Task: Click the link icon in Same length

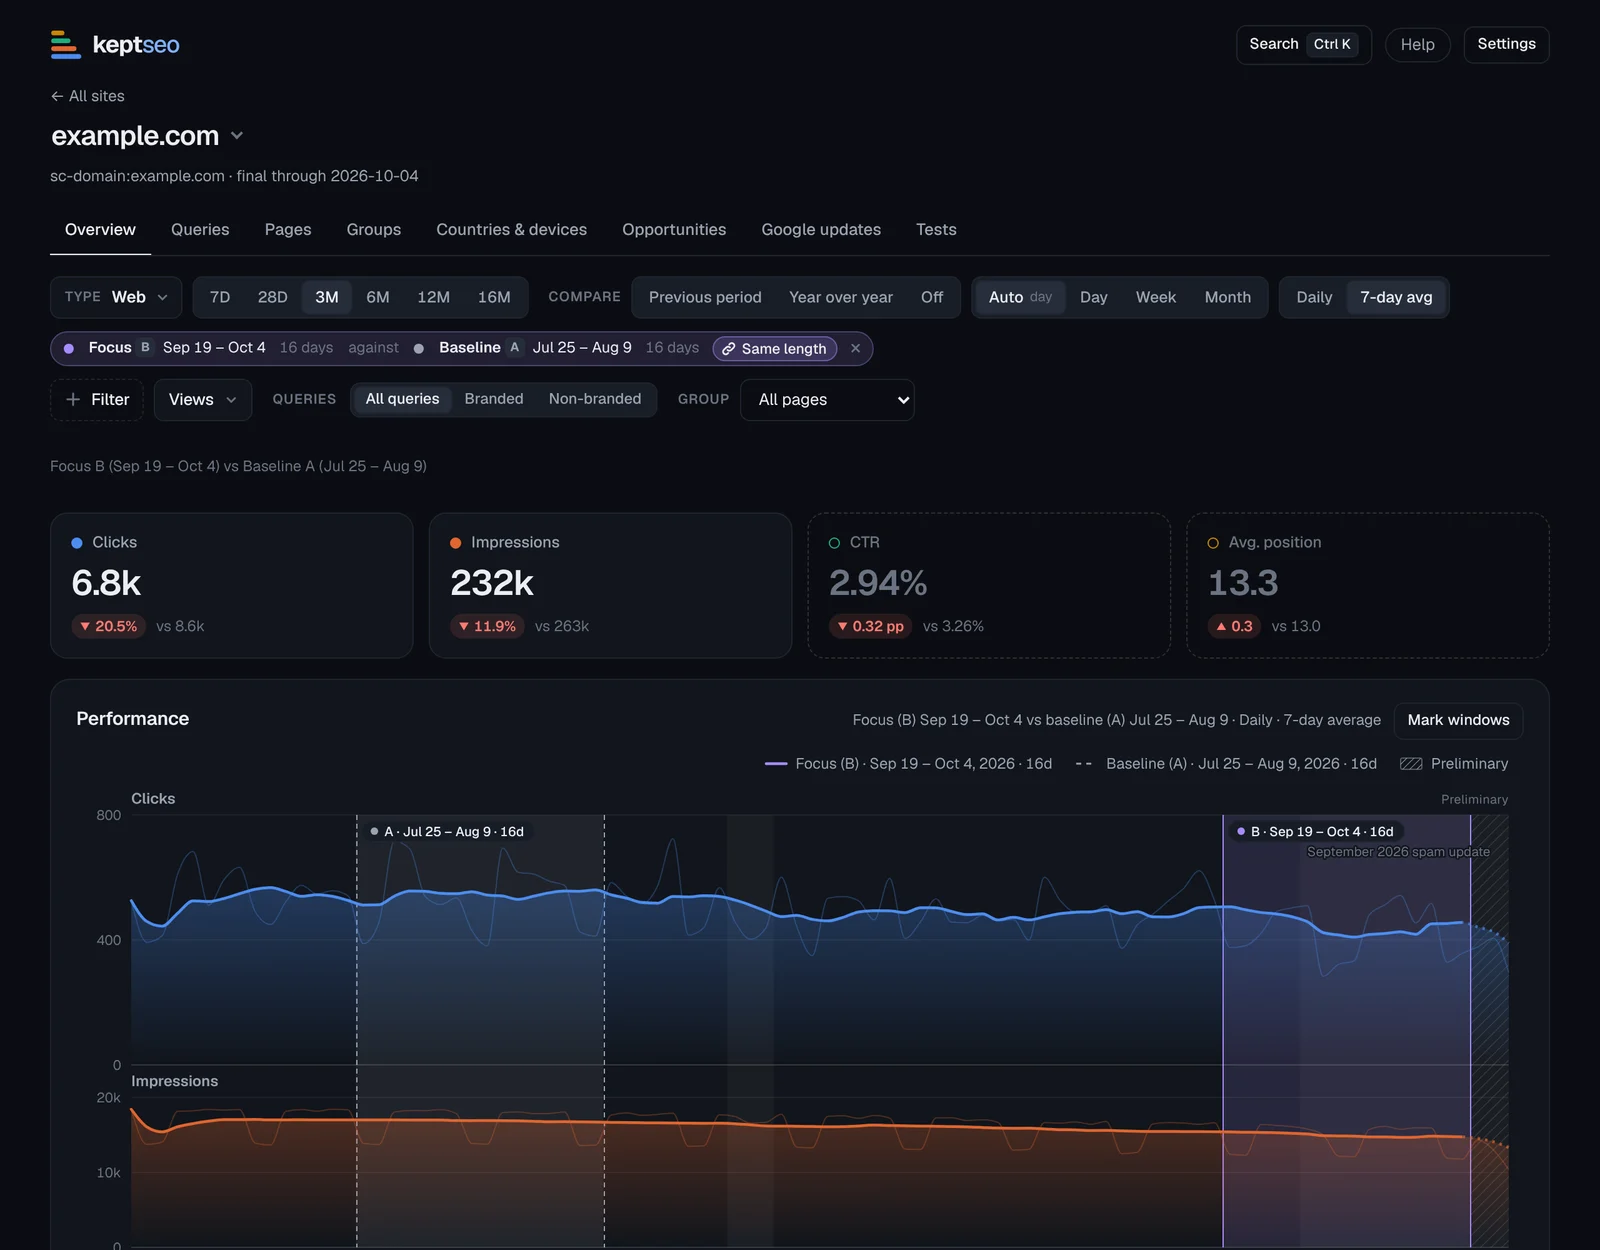Action: 729,349
